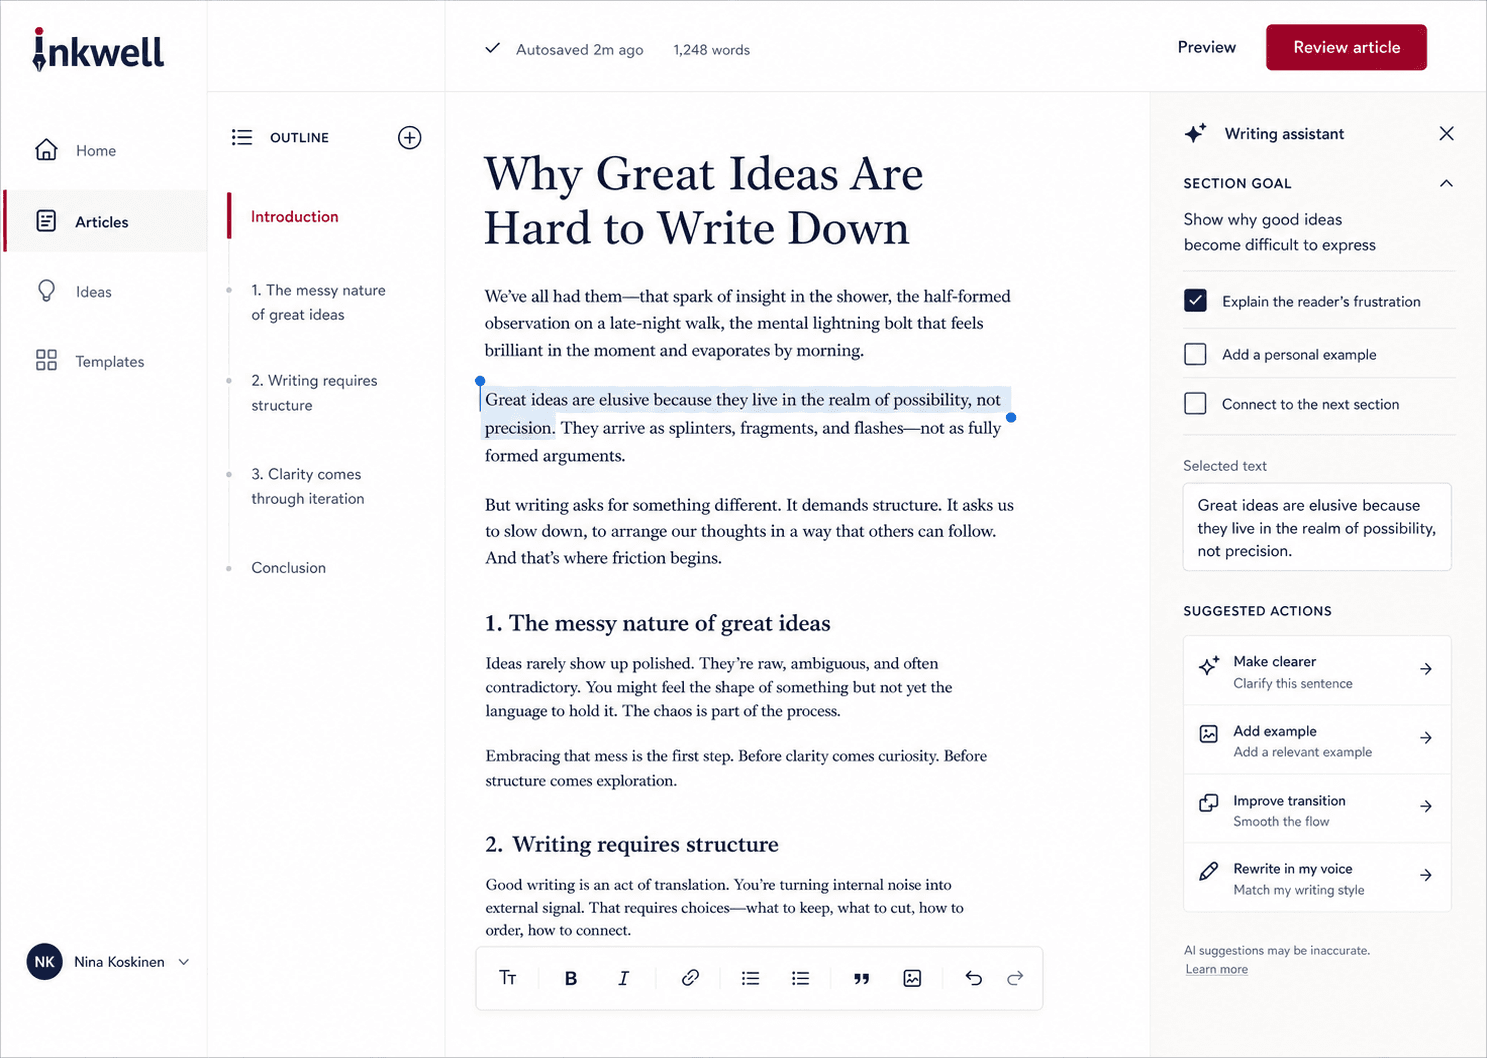Click the arrow beside Improve transition

[1426, 806]
